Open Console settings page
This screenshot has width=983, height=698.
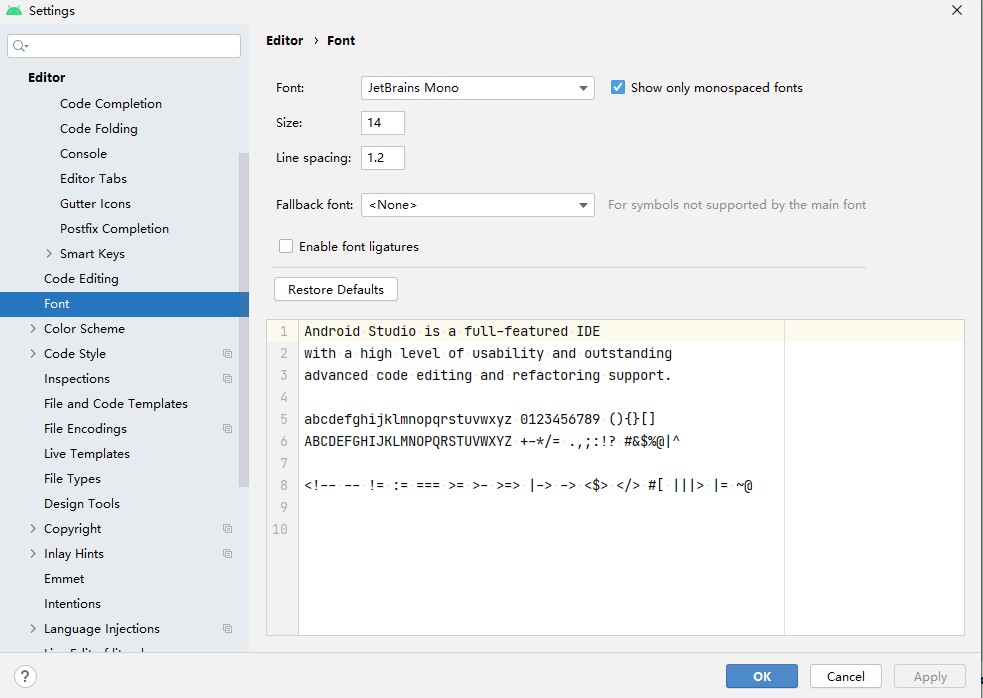point(83,154)
